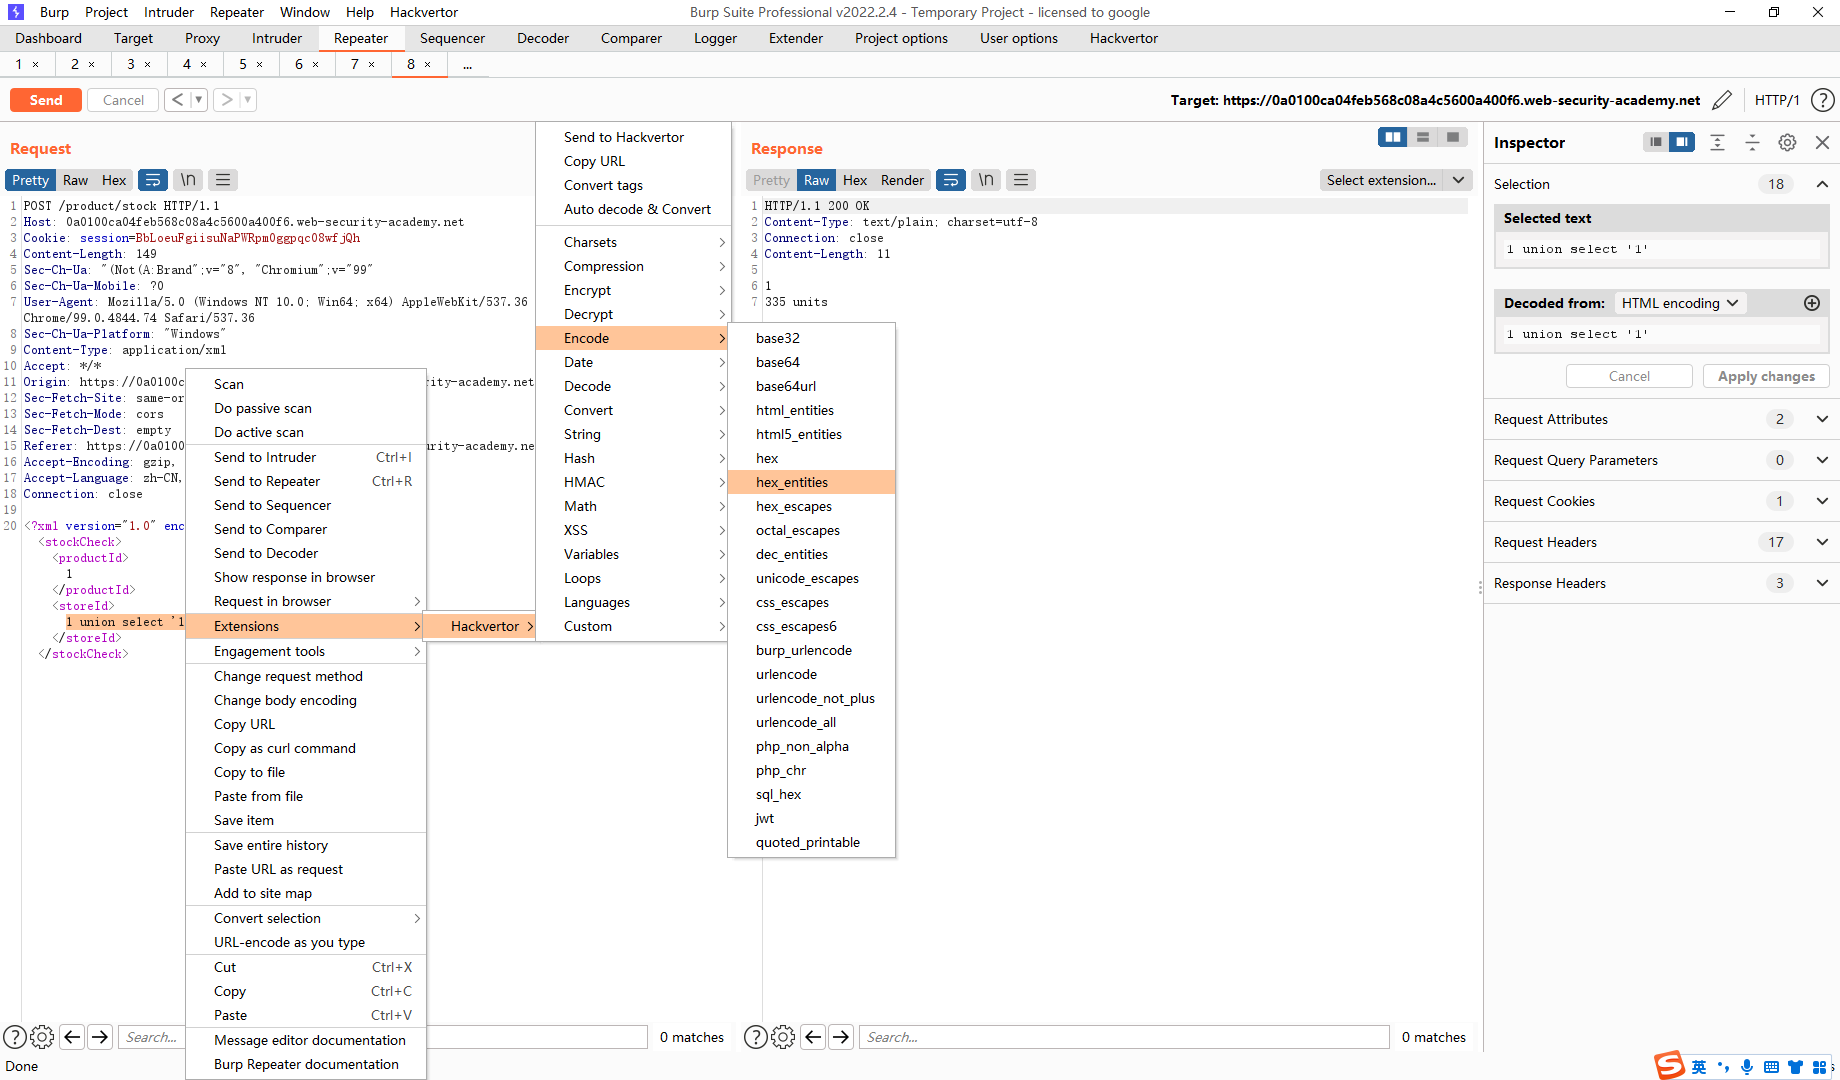The width and height of the screenshot is (1840, 1080).
Task: Expand Request Query Parameters section
Action: [1822, 460]
